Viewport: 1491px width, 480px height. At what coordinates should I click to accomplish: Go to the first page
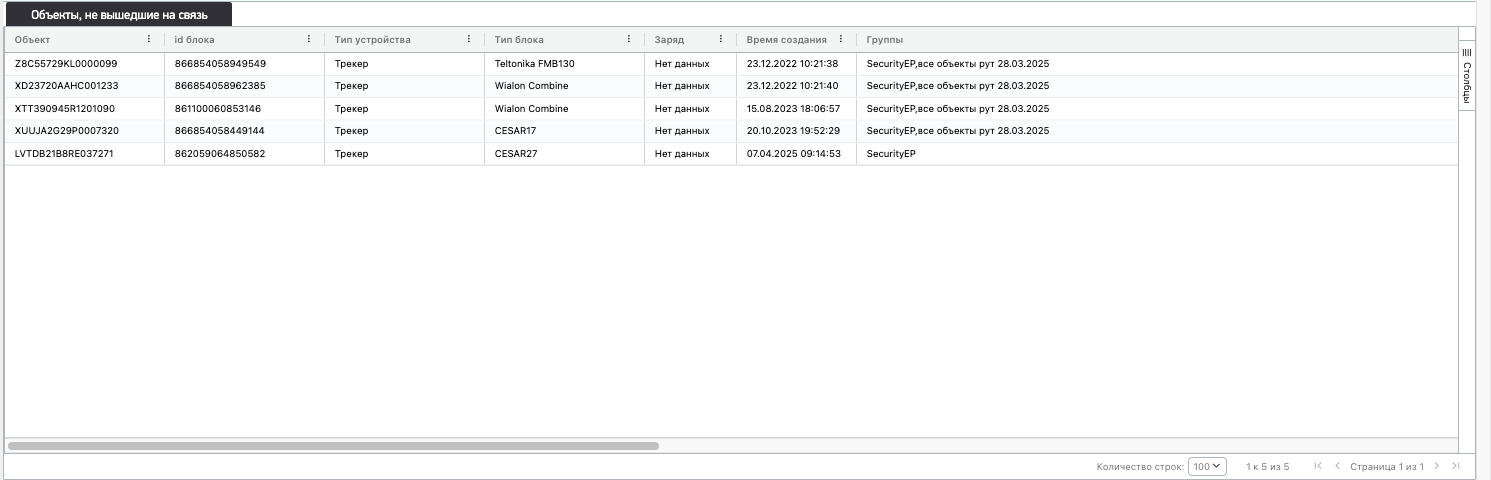click(1318, 466)
